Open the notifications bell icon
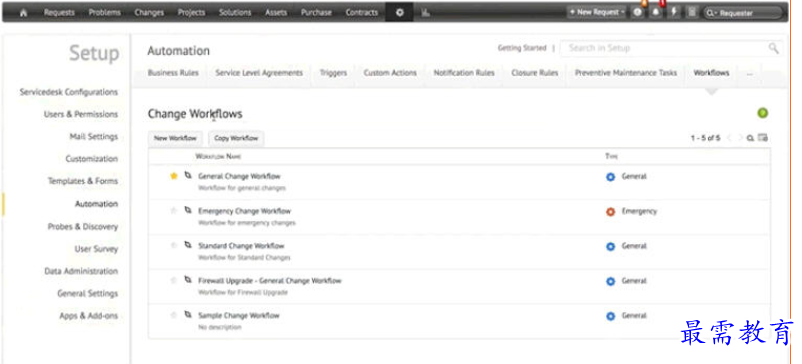Viewport: 802px width, 364px height. (x=656, y=13)
